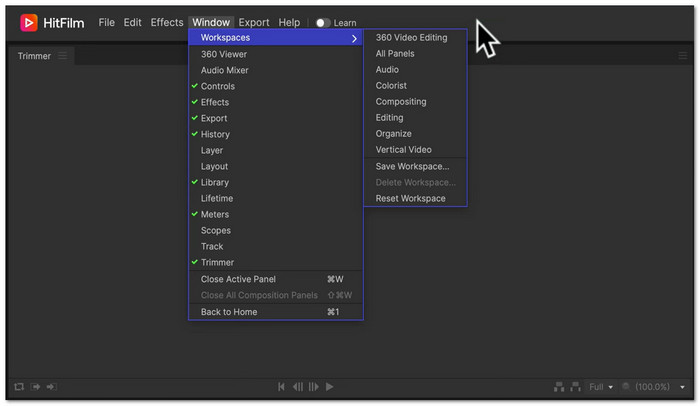Click the overlay clip arrow icon

(x=52, y=387)
